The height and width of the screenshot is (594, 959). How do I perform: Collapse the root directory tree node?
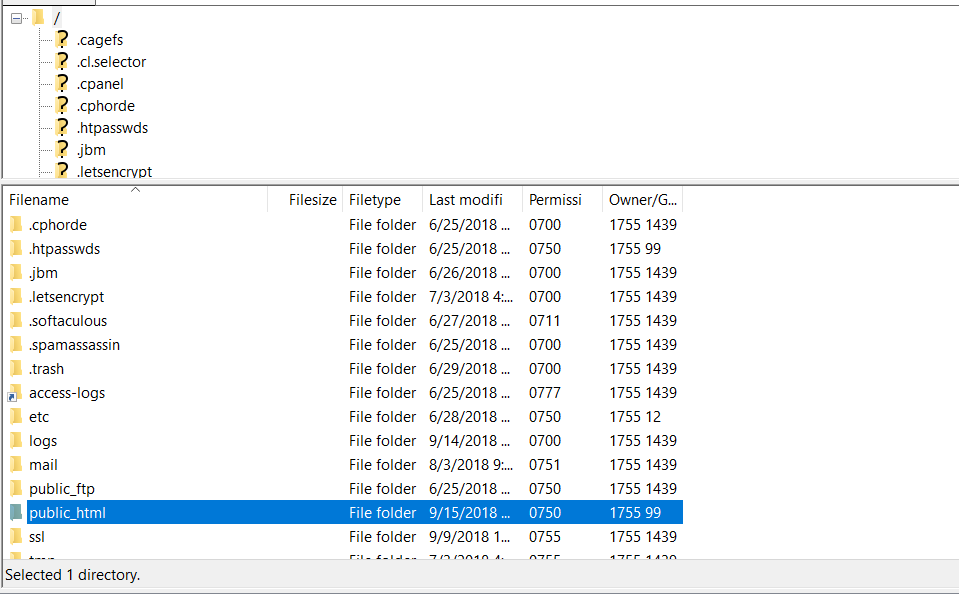16,18
